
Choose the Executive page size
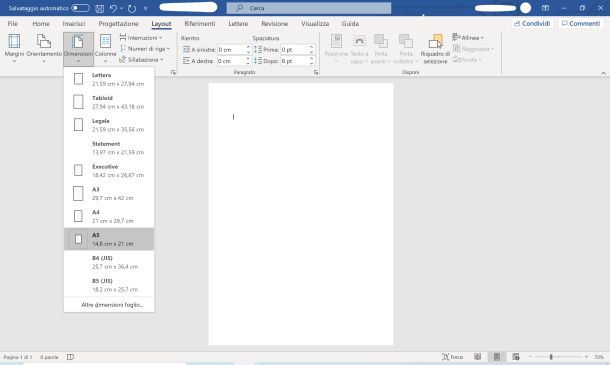(x=109, y=170)
